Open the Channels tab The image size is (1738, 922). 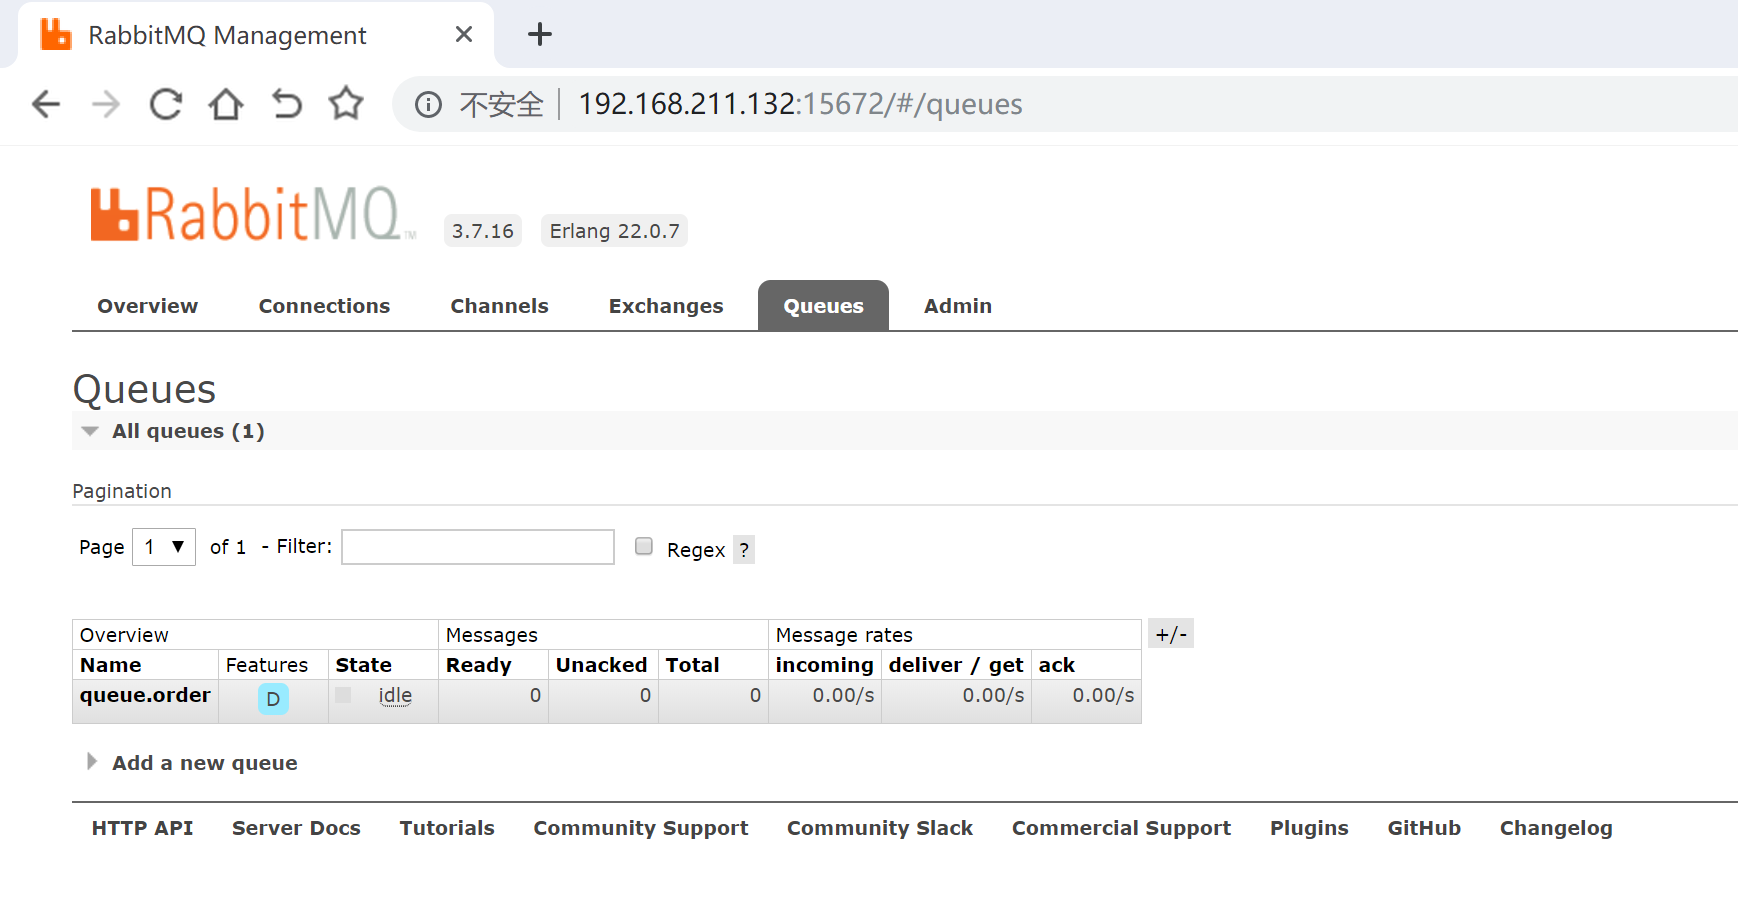[499, 306]
